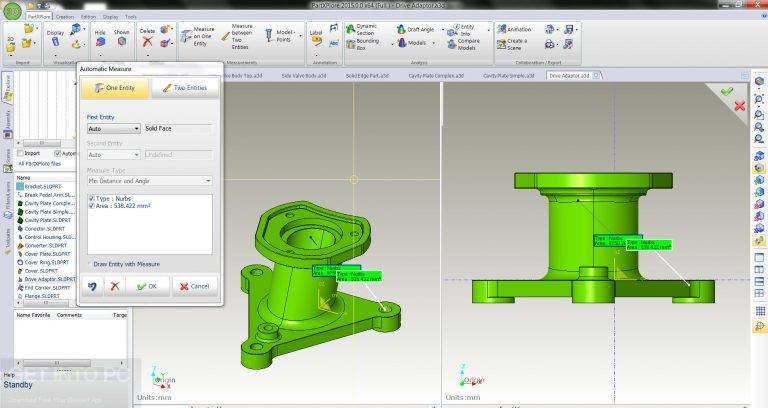This screenshot has width=768, height=408.
Task: Click the Measure on One Entity tool
Action: [x=196, y=36]
